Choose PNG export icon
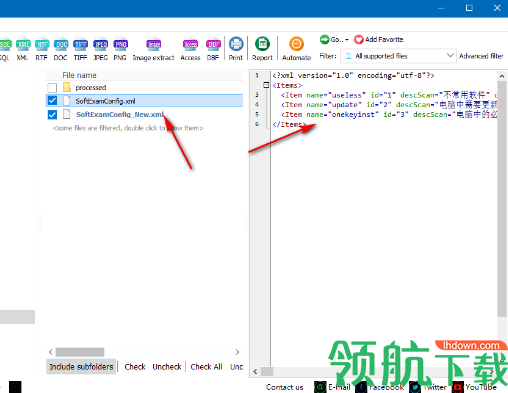 tap(120, 48)
